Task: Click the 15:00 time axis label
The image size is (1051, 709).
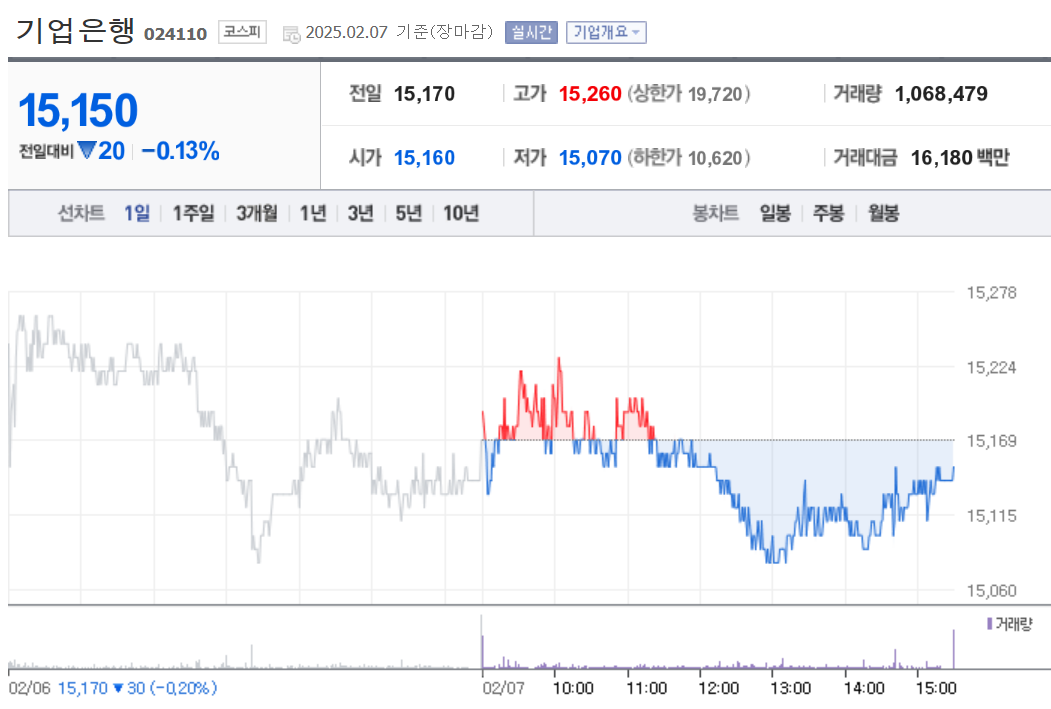Action: click(x=936, y=688)
